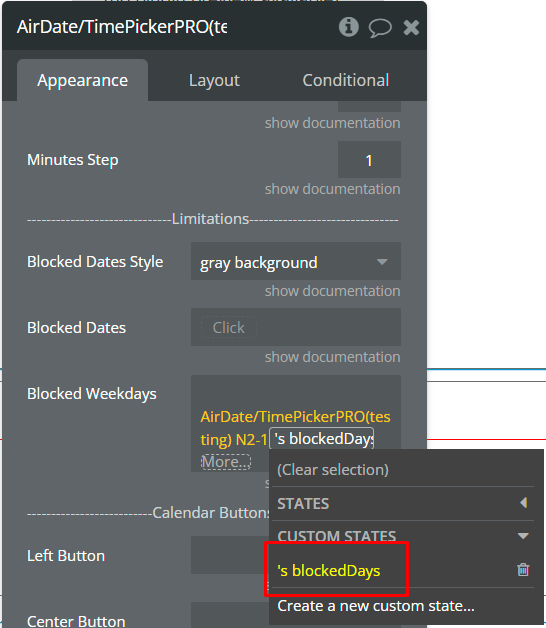Click the 's blockedDays expression token
The image size is (546, 628).
click(322, 439)
